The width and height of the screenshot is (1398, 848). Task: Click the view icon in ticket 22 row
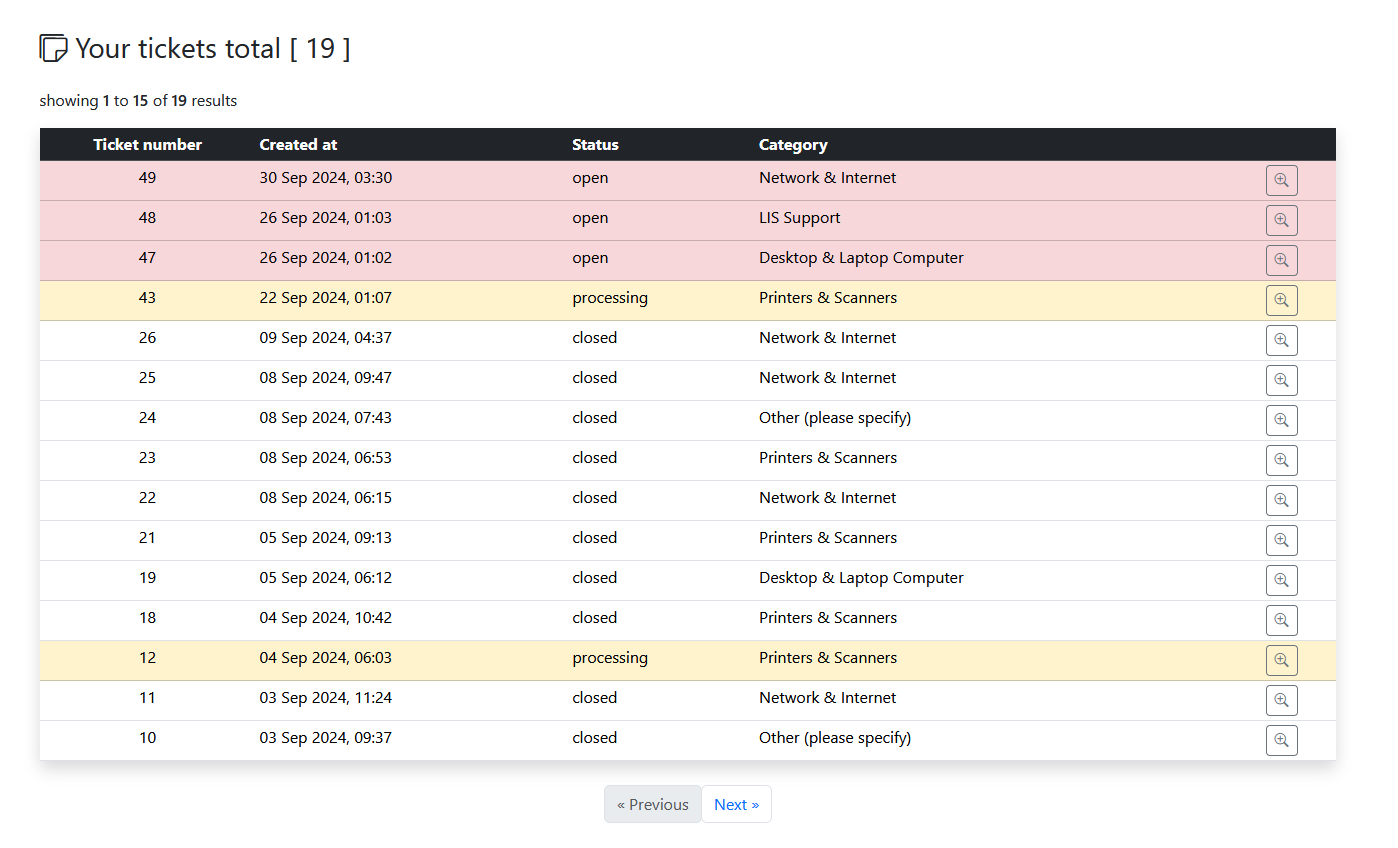point(1281,500)
